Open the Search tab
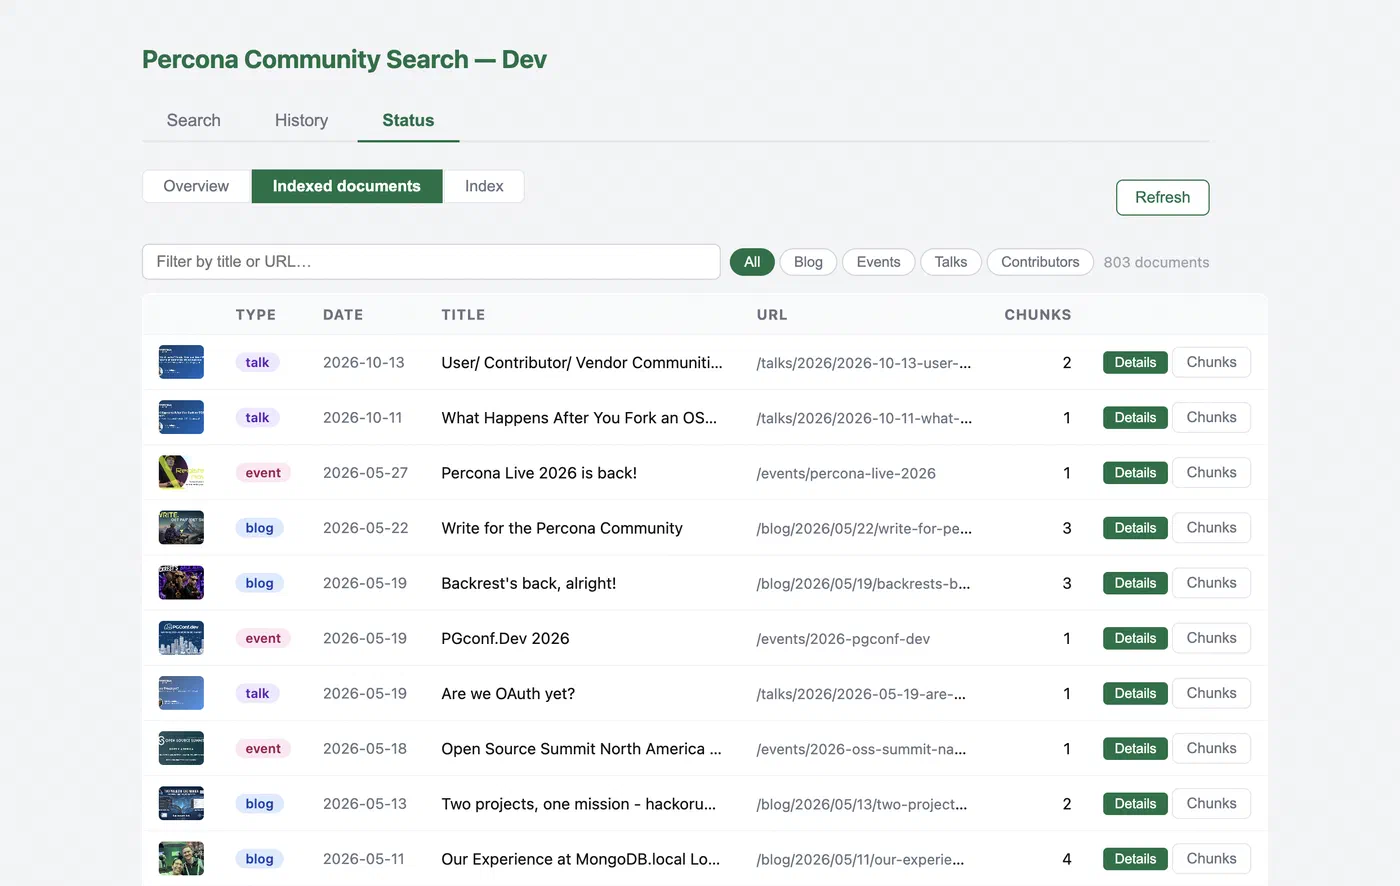The width and height of the screenshot is (1400, 886). 193,120
